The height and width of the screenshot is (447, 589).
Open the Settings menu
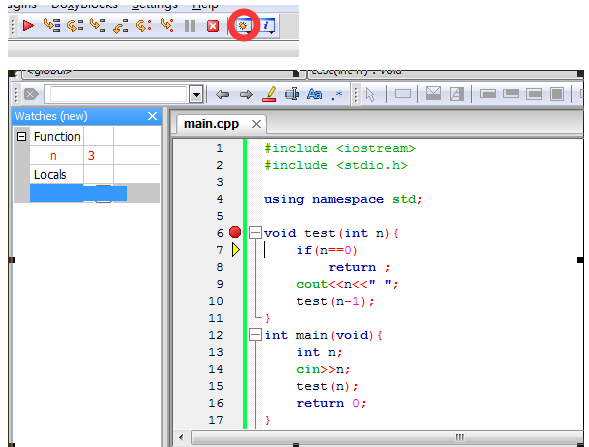pos(155,5)
